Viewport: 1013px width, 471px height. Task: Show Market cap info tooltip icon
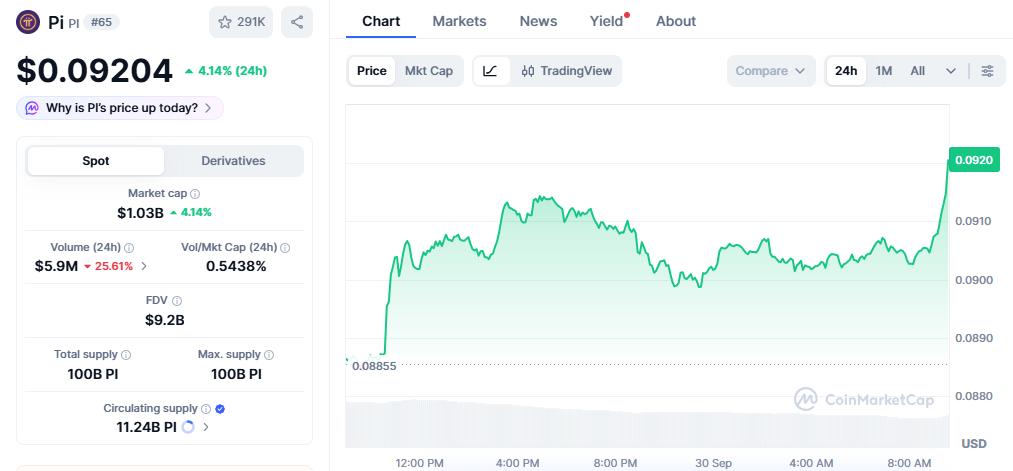[195, 193]
